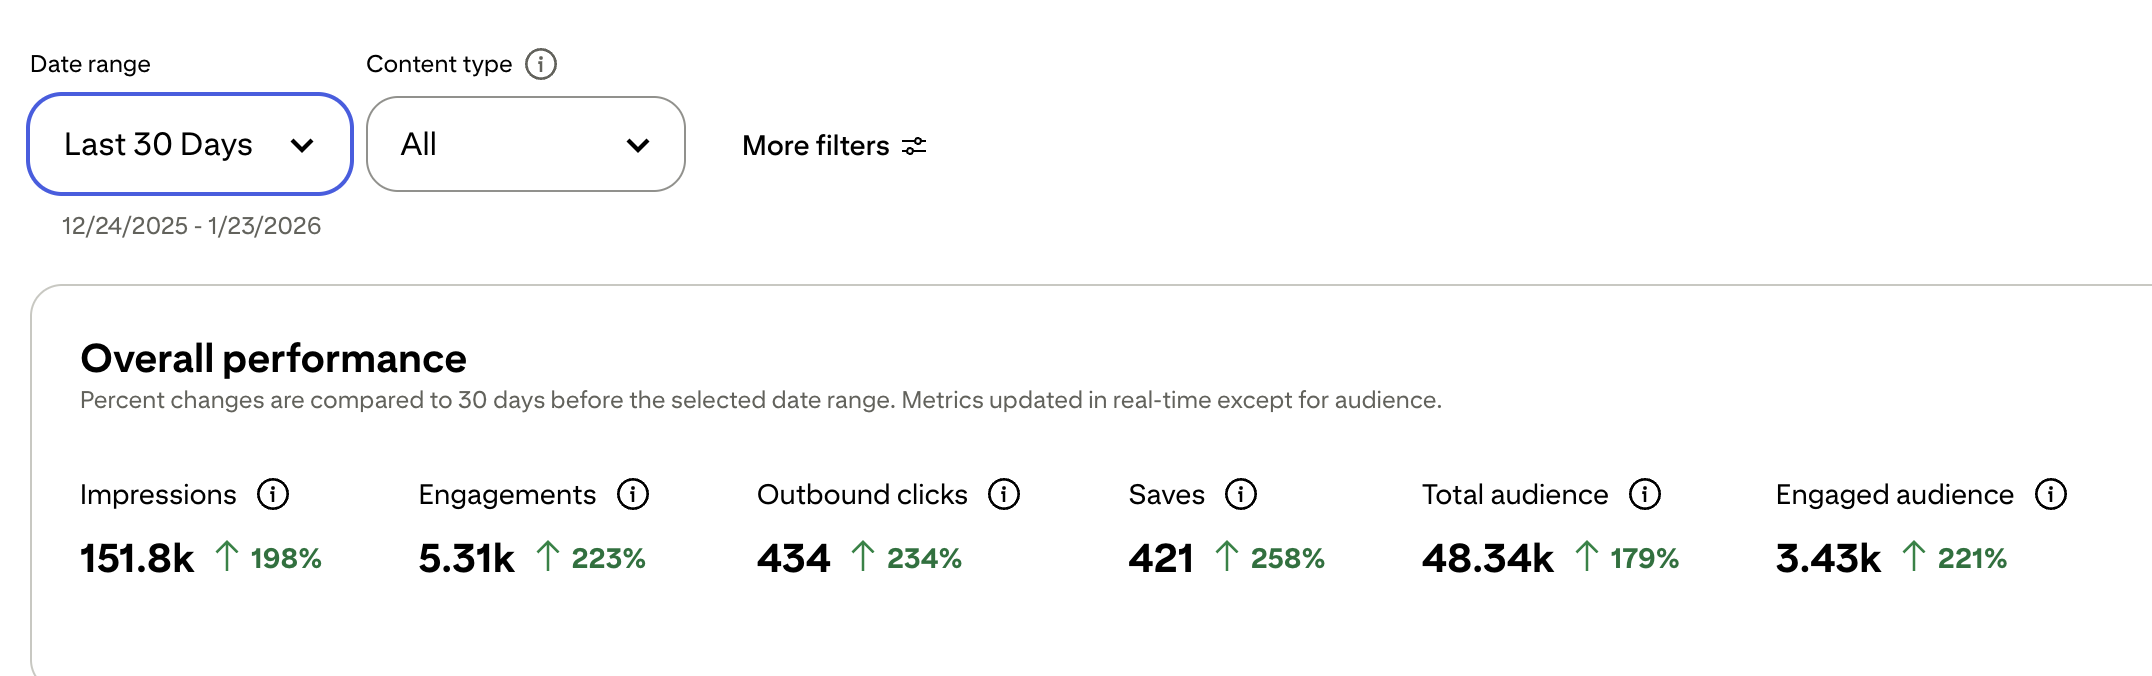This screenshot has height=676, width=2152.
Task: Click the All option chevron arrow
Action: tap(638, 146)
